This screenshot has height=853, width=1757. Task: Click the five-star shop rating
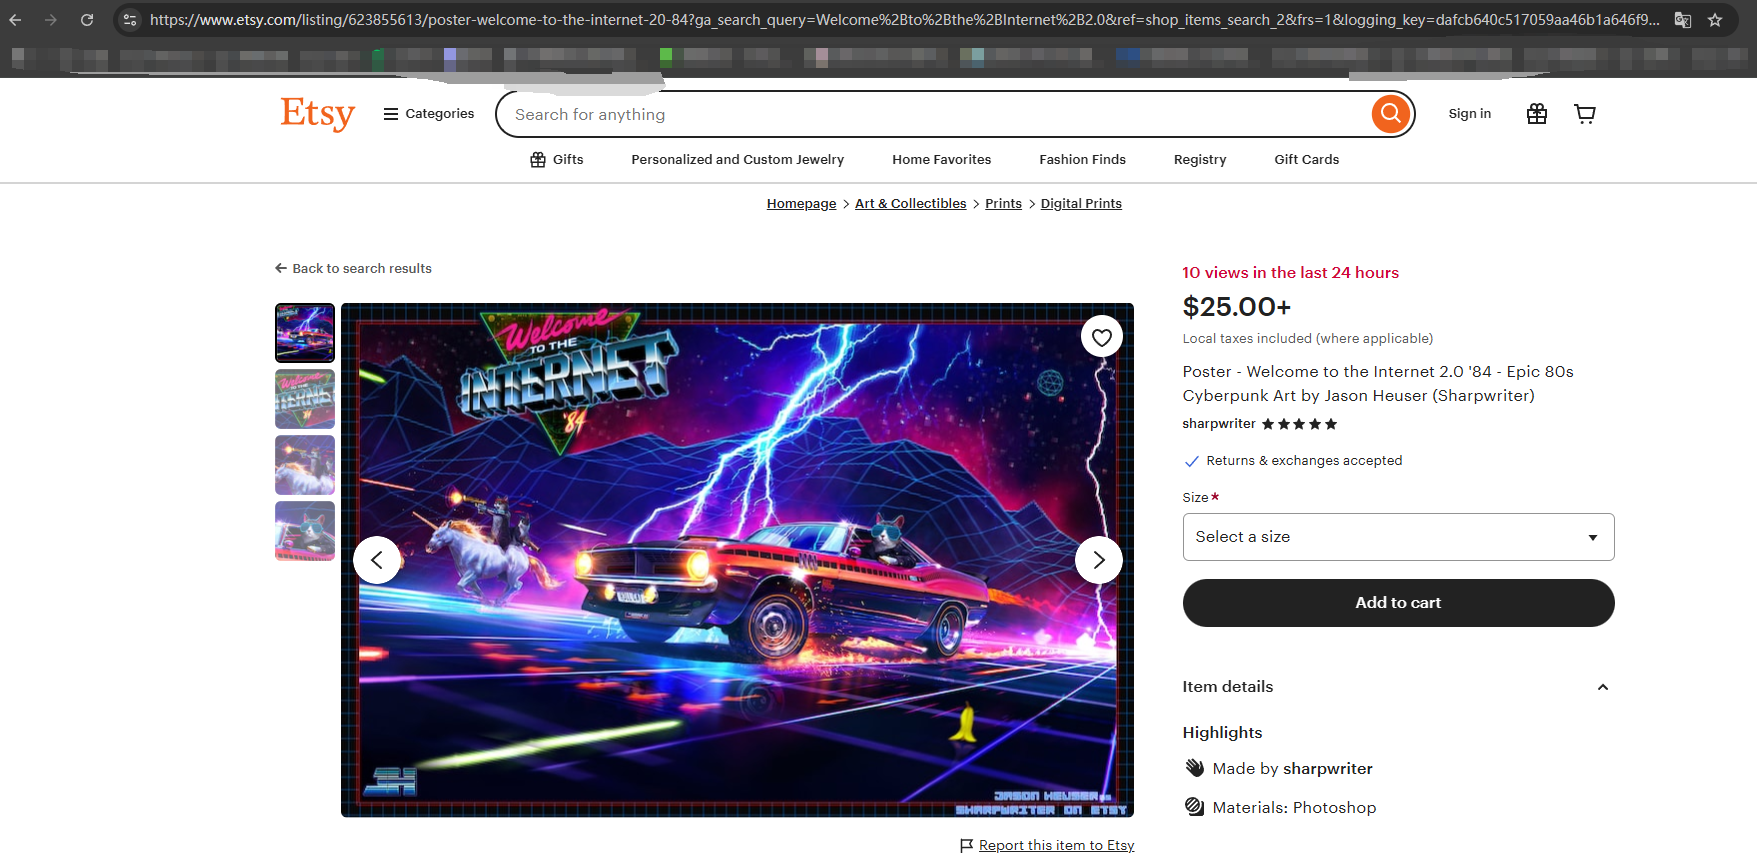1299,424
